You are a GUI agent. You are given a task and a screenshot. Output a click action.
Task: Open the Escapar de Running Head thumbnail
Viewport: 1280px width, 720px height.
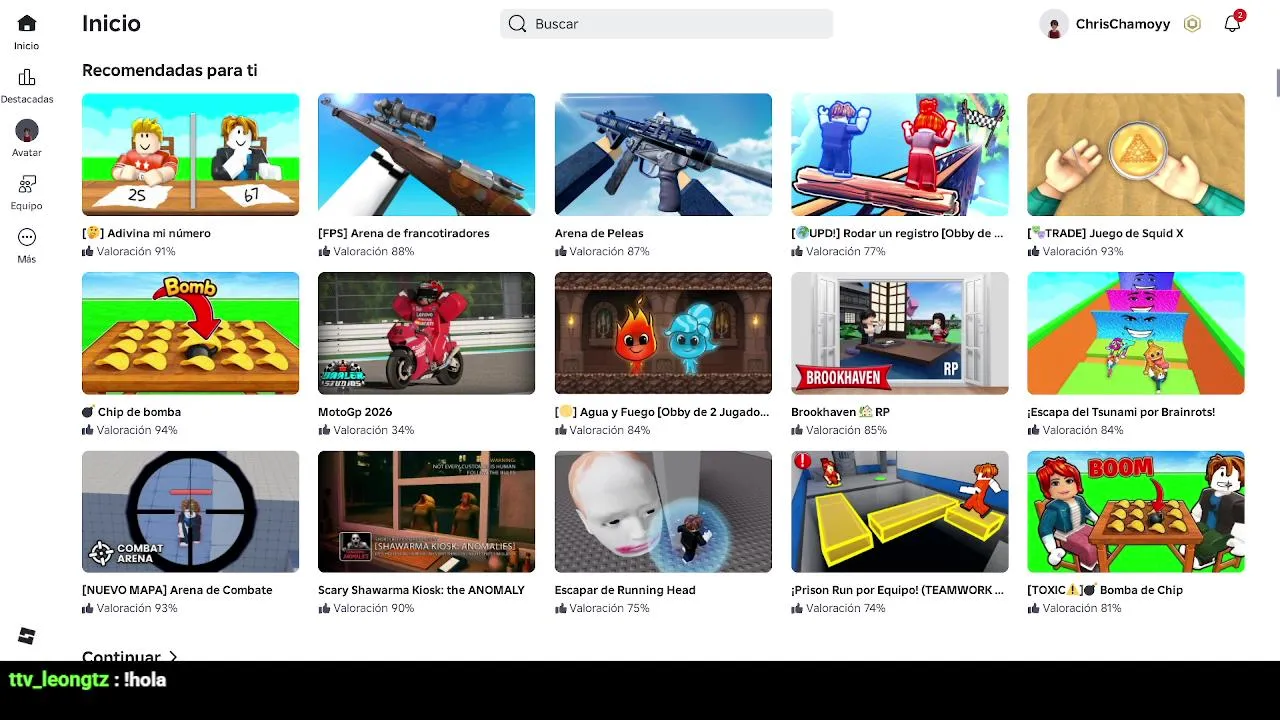click(x=663, y=512)
